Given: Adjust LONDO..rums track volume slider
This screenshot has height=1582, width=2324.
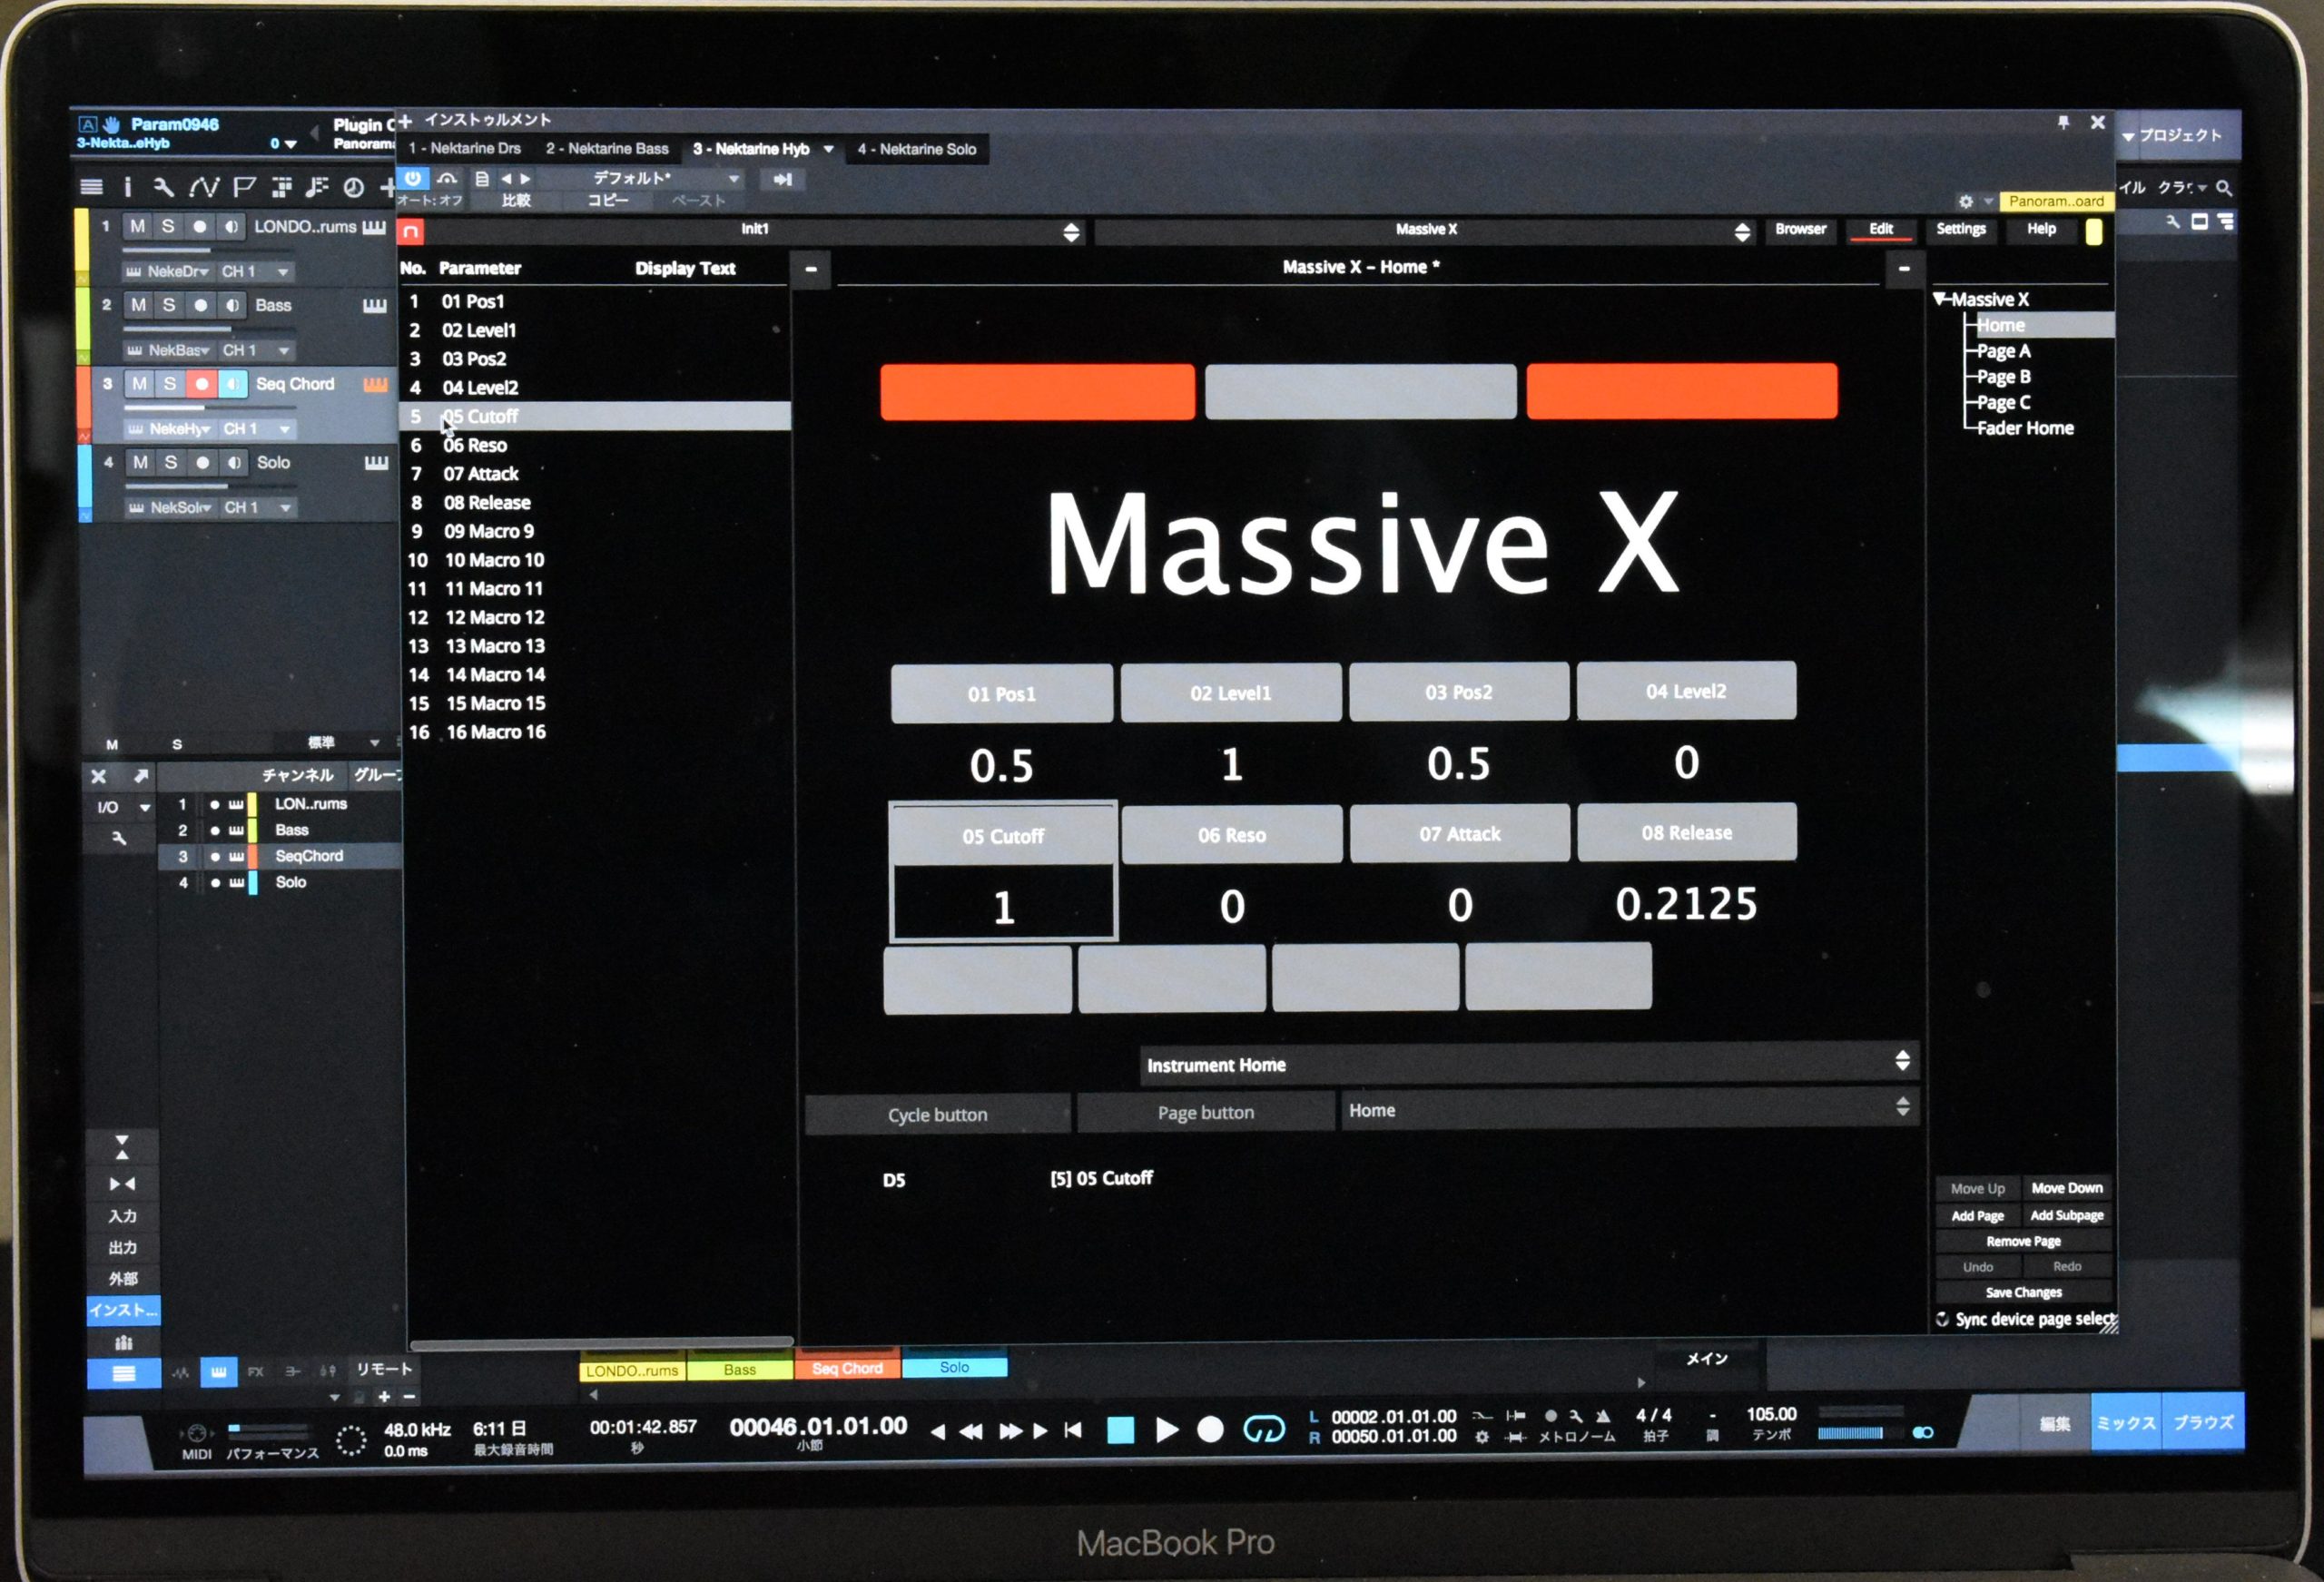Looking at the screenshot, I should point(209,250).
